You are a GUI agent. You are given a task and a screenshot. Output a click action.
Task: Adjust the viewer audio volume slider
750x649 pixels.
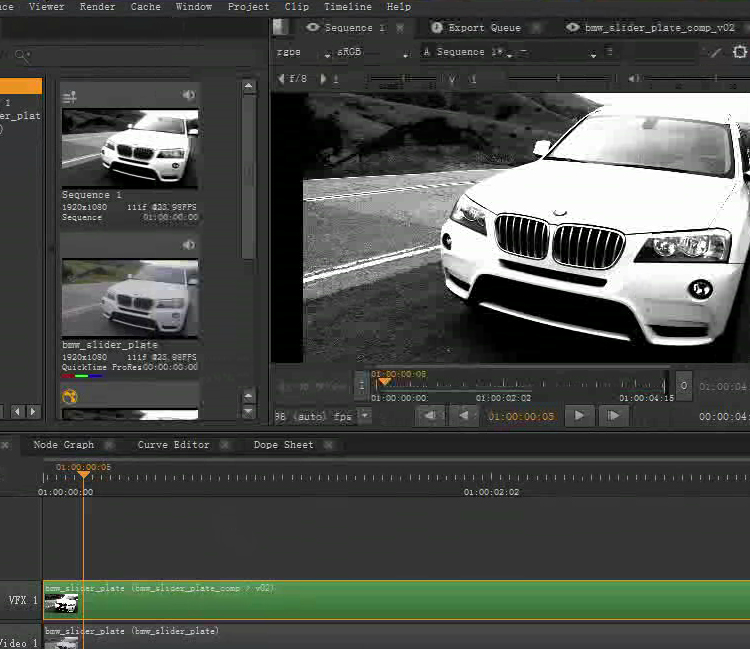click(696, 78)
